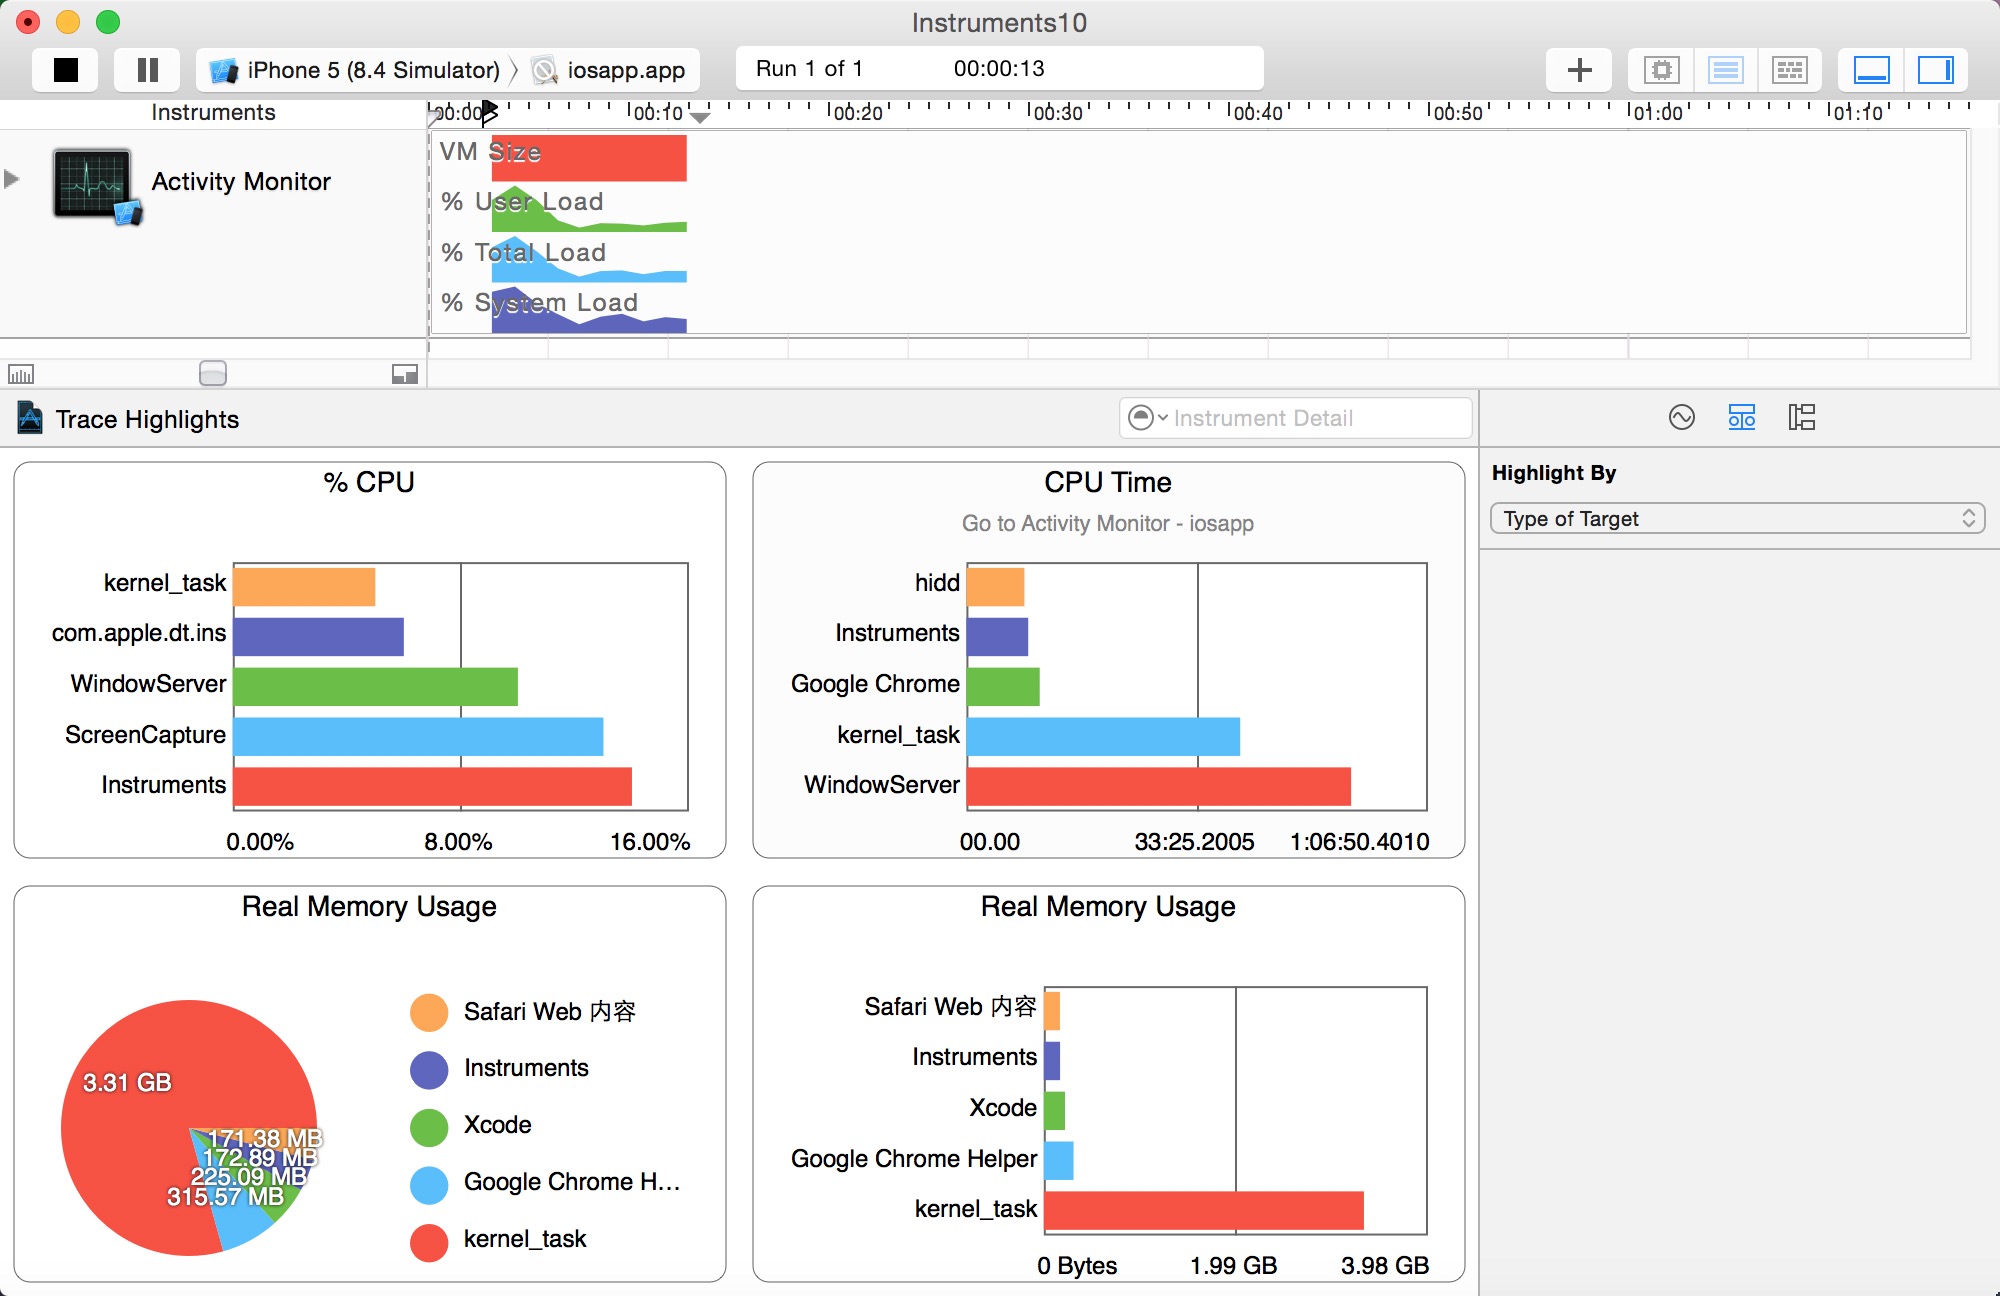Click the WindowServer green bar in % CPU
This screenshot has height=1296, width=2000.
pos(376,686)
